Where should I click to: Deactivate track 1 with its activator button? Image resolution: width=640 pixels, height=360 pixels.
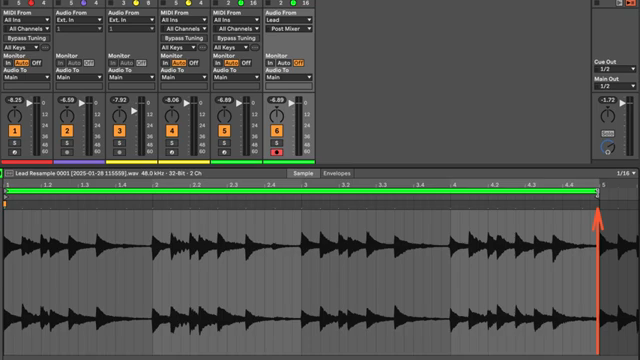click(15, 131)
